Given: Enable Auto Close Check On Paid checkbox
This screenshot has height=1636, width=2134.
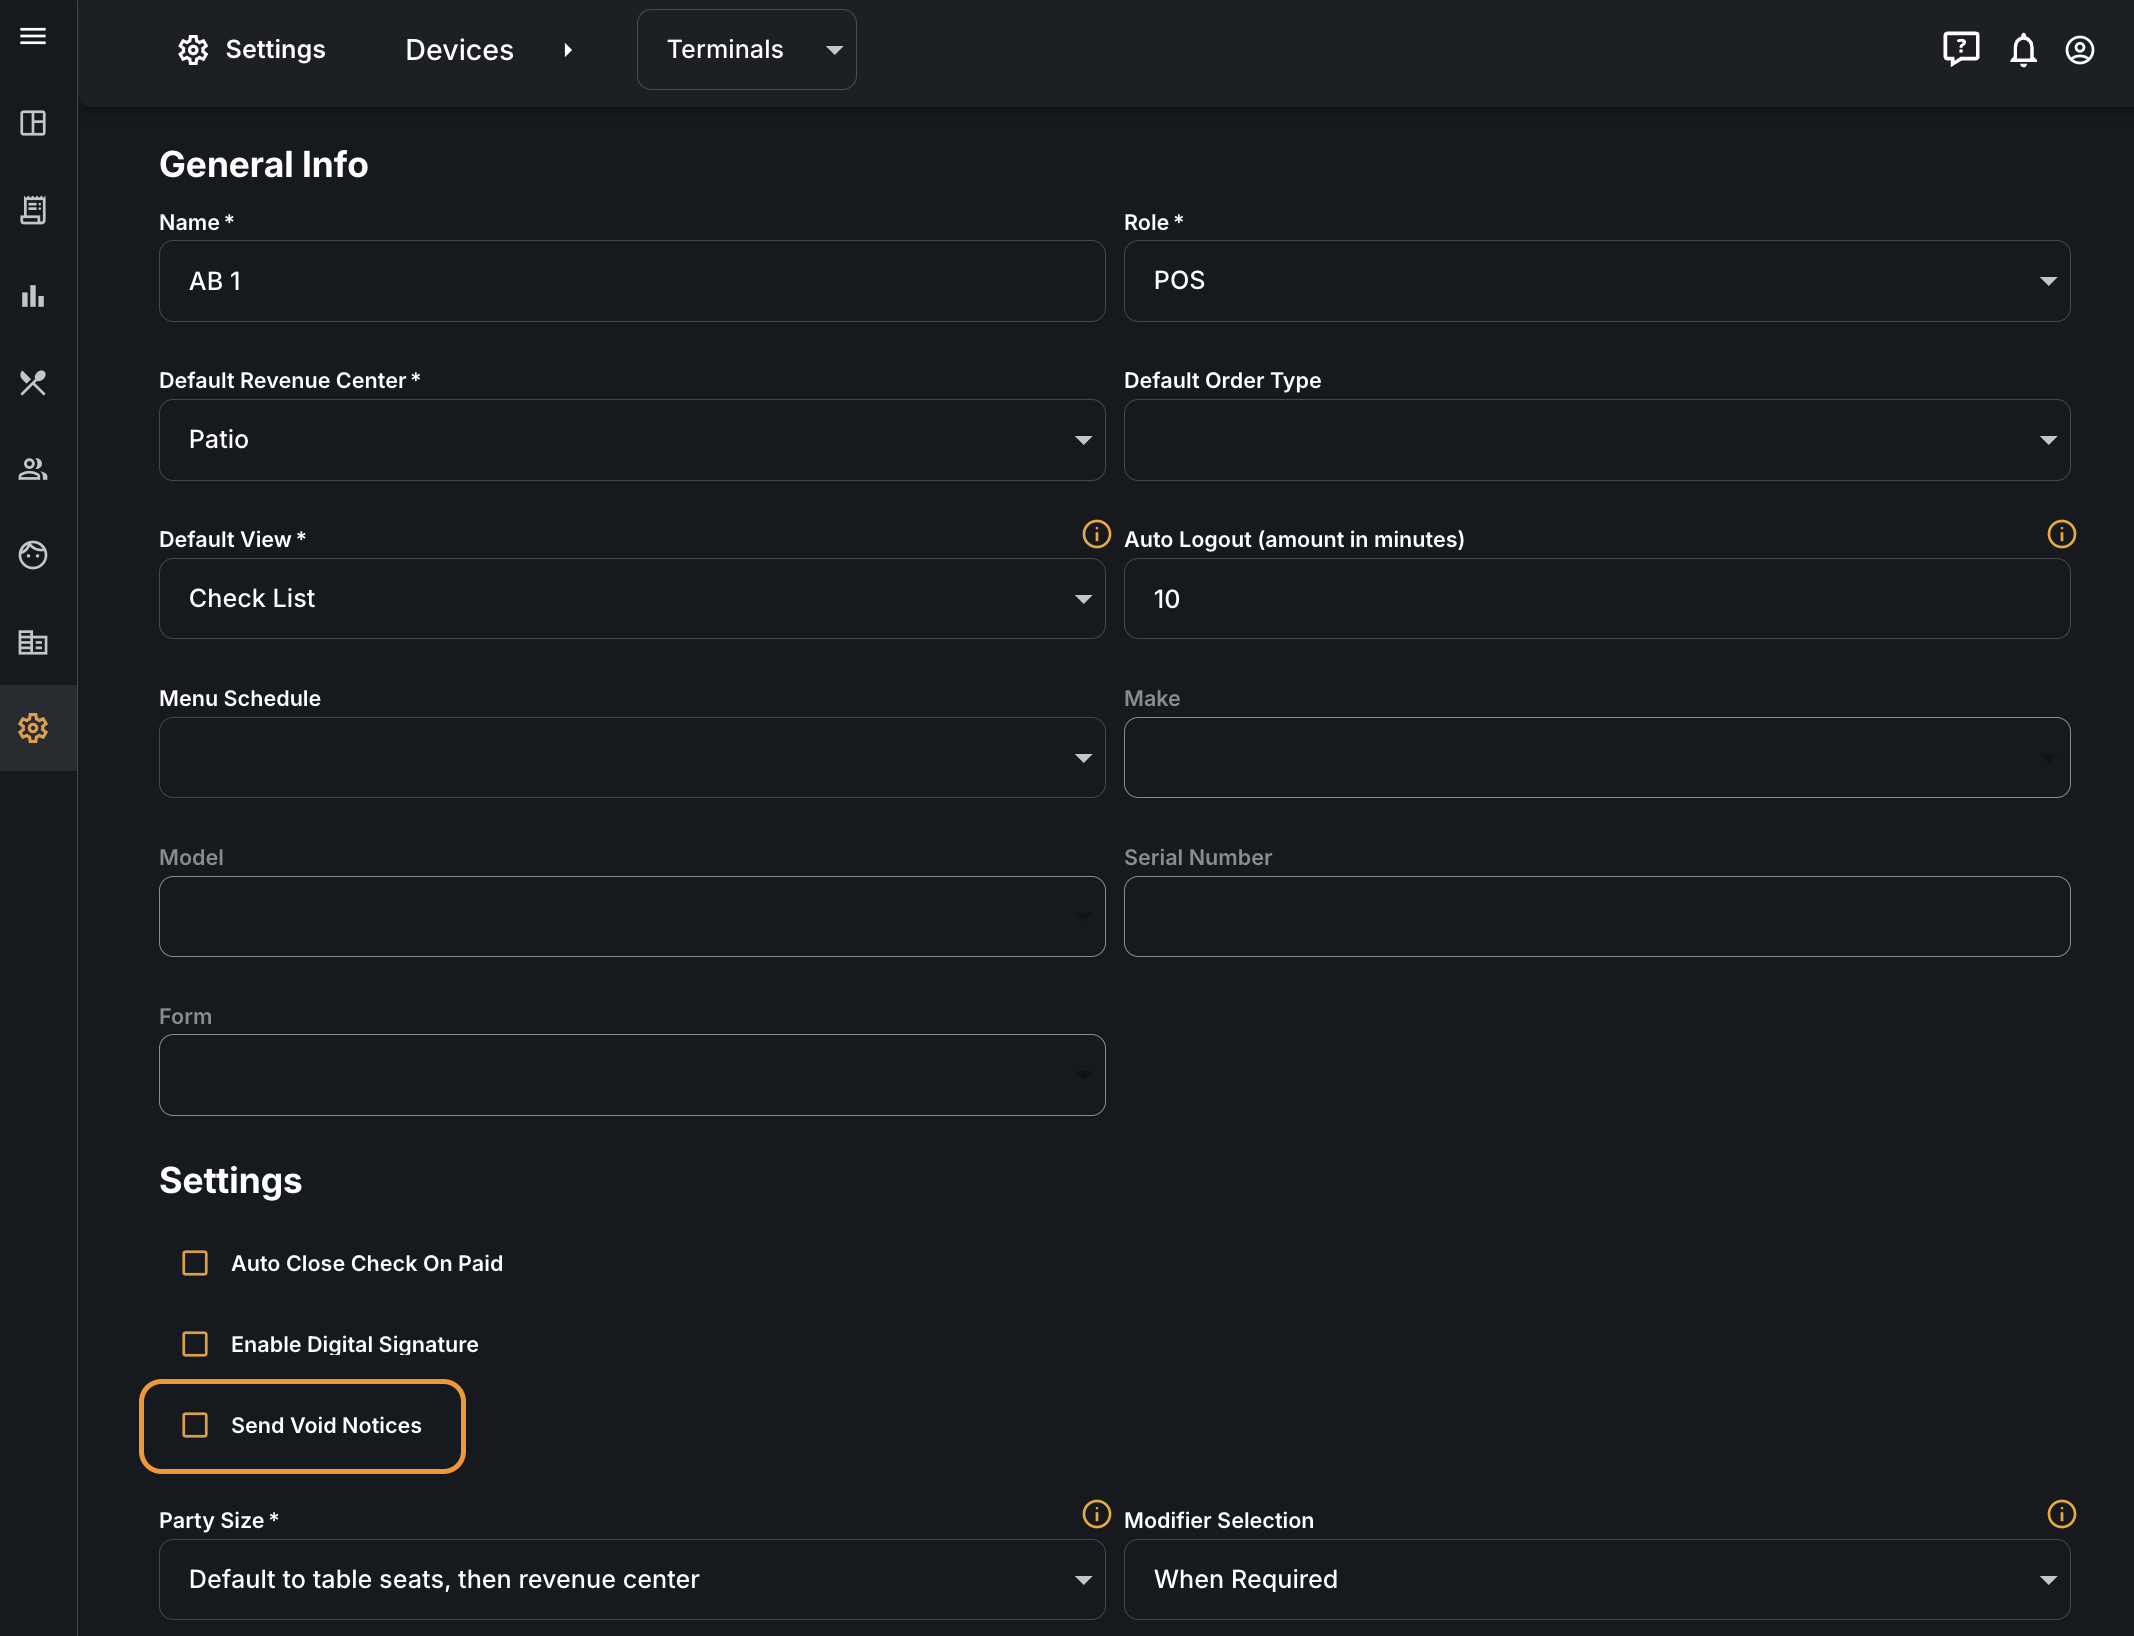Looking at the screenshot, I should [195, 1263].
